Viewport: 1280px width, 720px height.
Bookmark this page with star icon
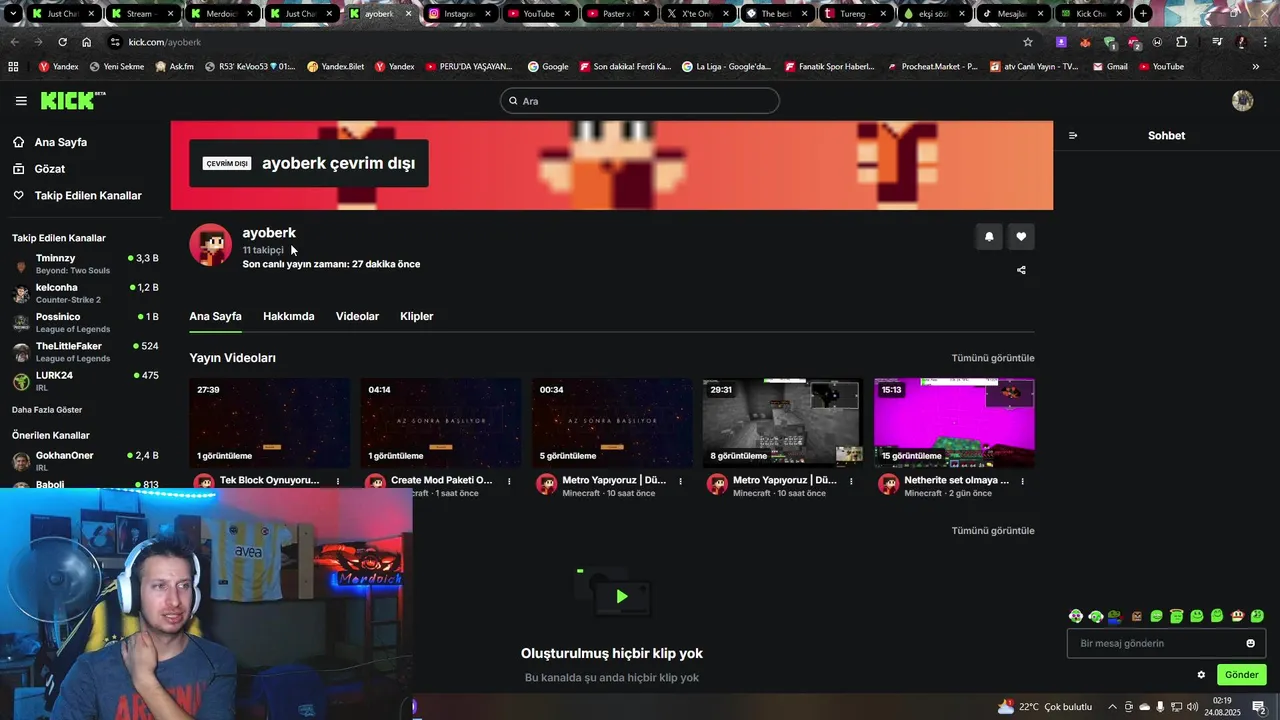(x=1028, y=42)
